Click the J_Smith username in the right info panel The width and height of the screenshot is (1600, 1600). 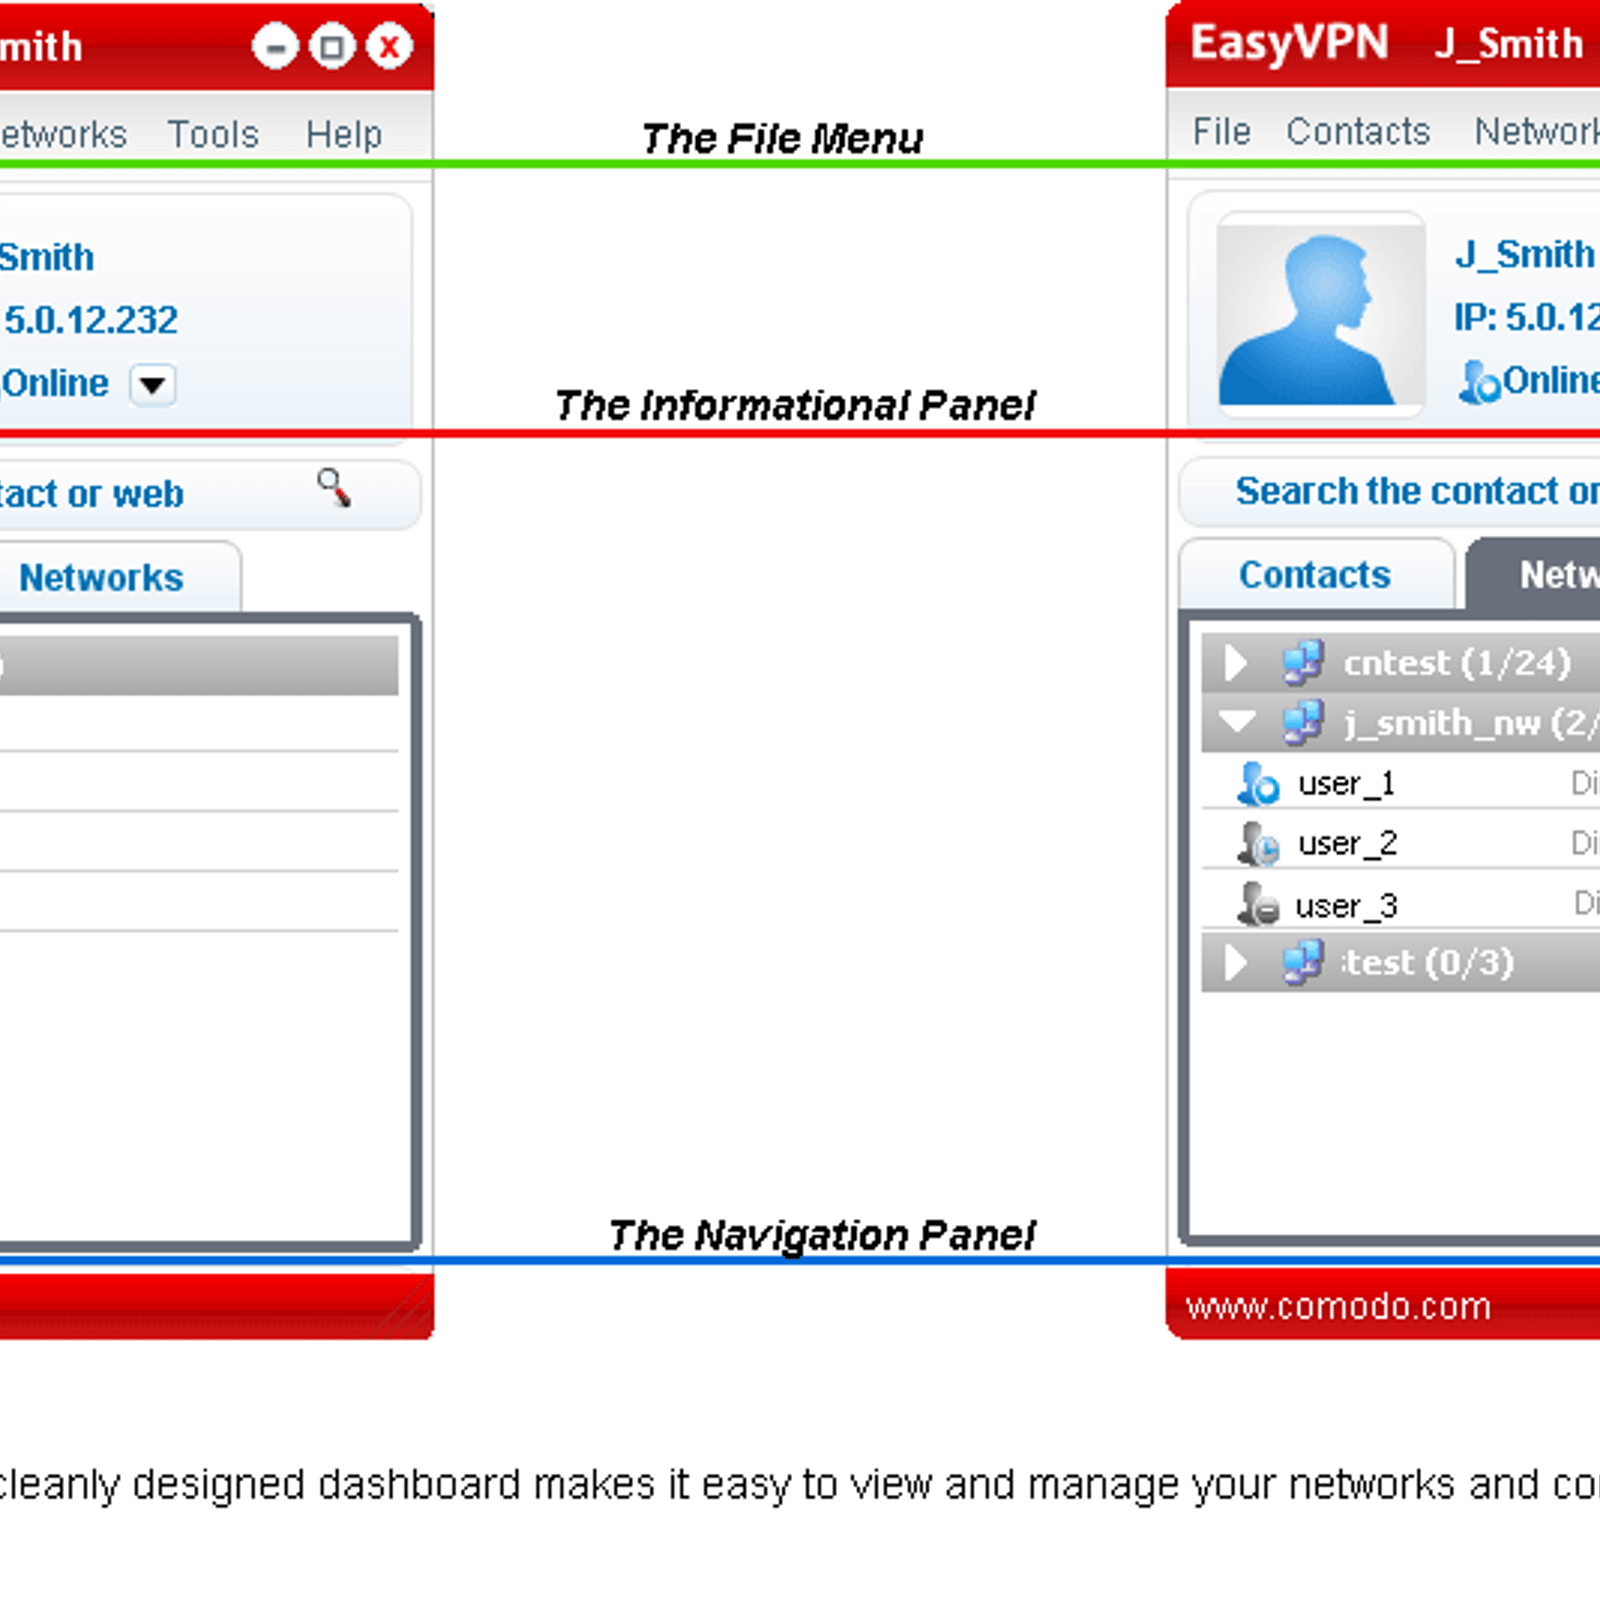pyautogui.click(x=1525, y=254)
